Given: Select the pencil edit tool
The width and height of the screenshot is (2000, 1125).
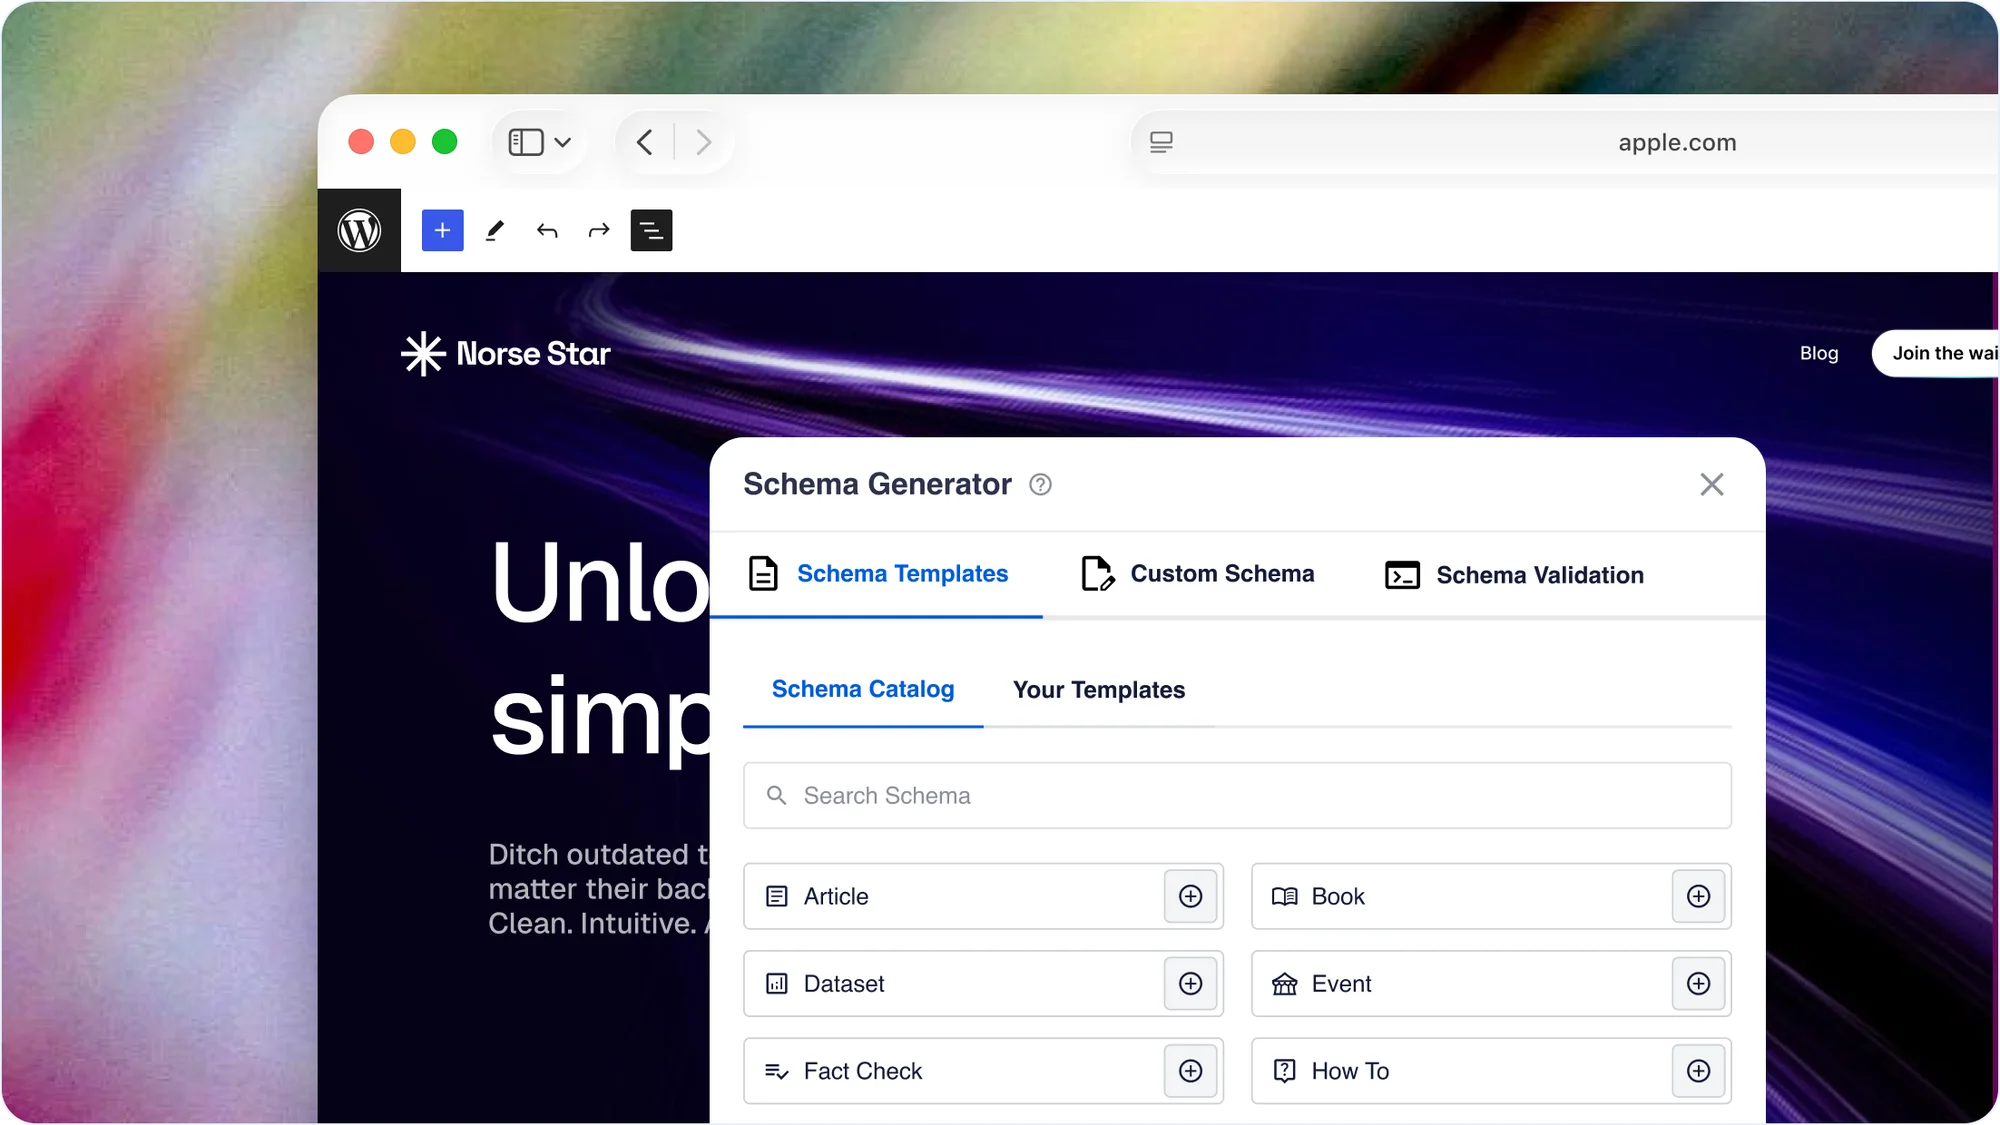Looking at the screenshot, I should pos(495,231).
